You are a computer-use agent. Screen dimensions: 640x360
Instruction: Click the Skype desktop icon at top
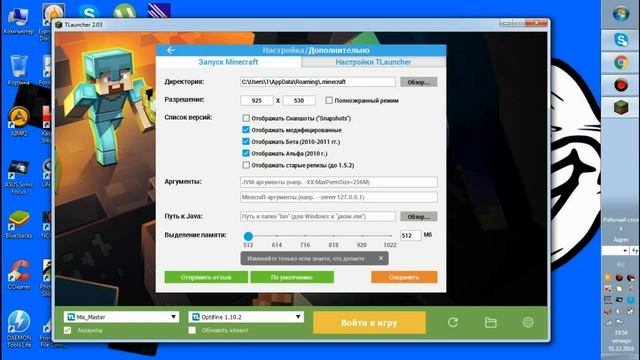click(89, 11)
